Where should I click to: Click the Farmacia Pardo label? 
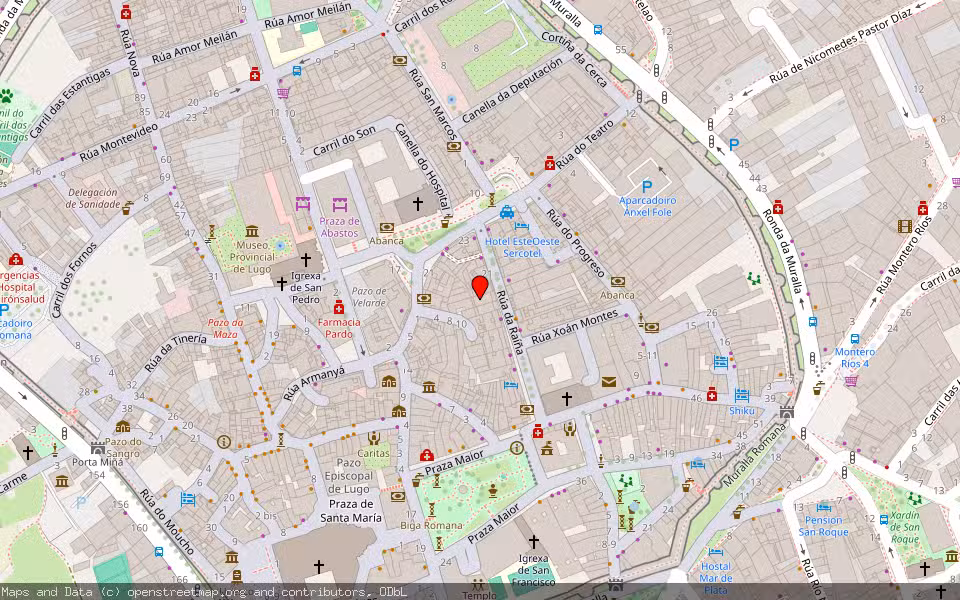click(340, 327)
